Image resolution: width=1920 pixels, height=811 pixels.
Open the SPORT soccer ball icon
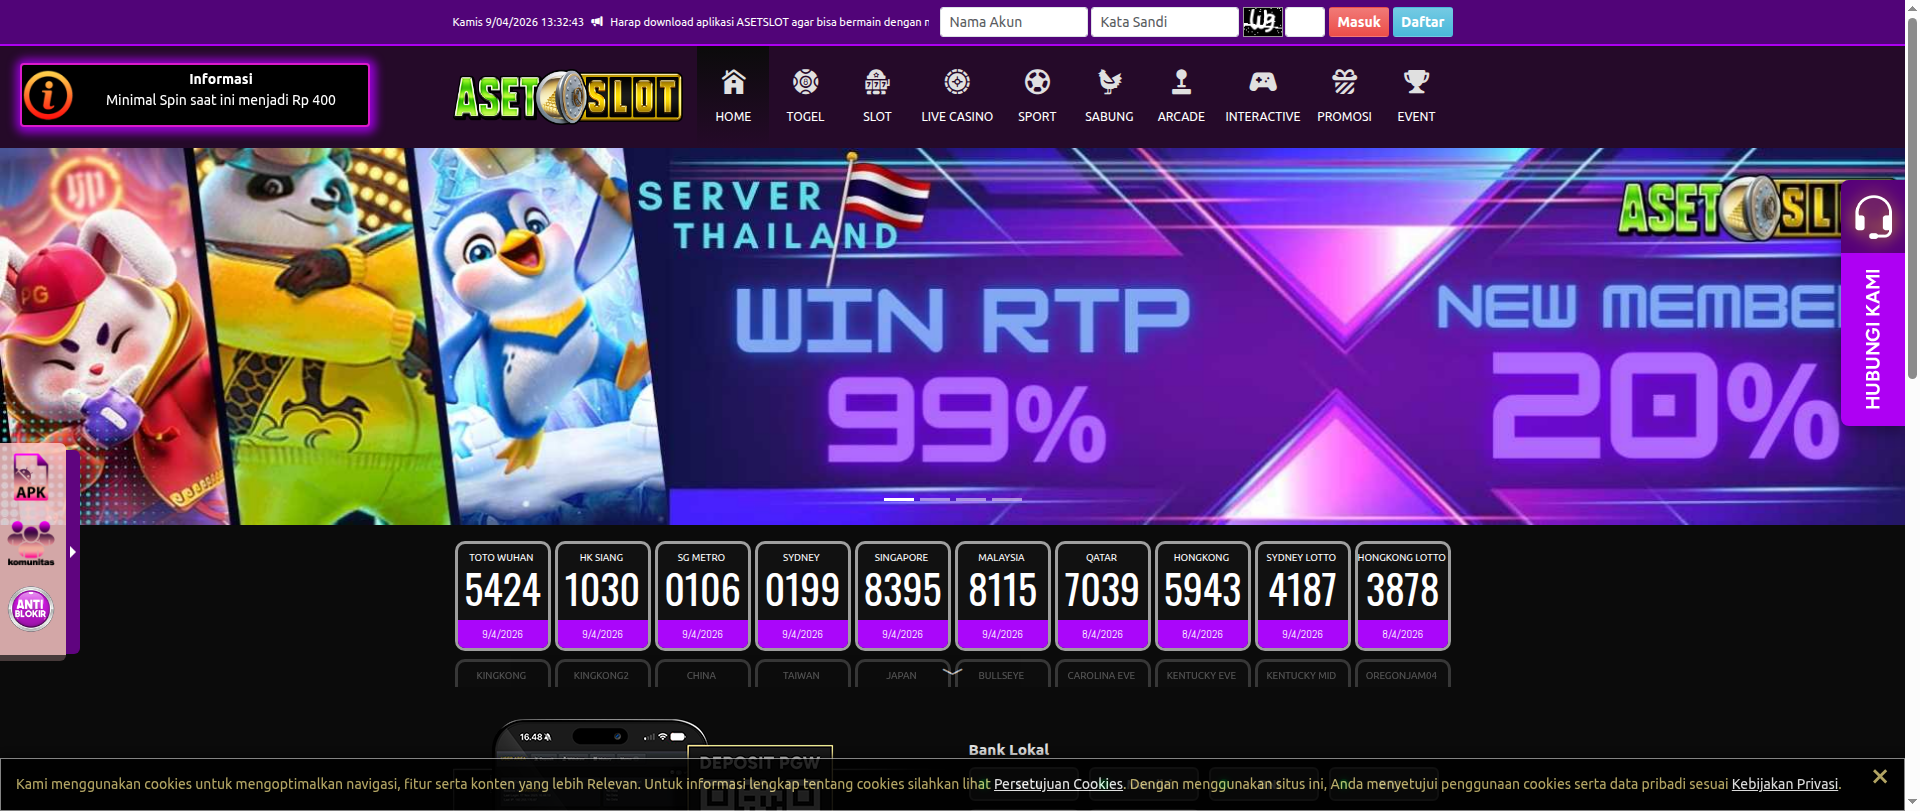[1037, 82]
